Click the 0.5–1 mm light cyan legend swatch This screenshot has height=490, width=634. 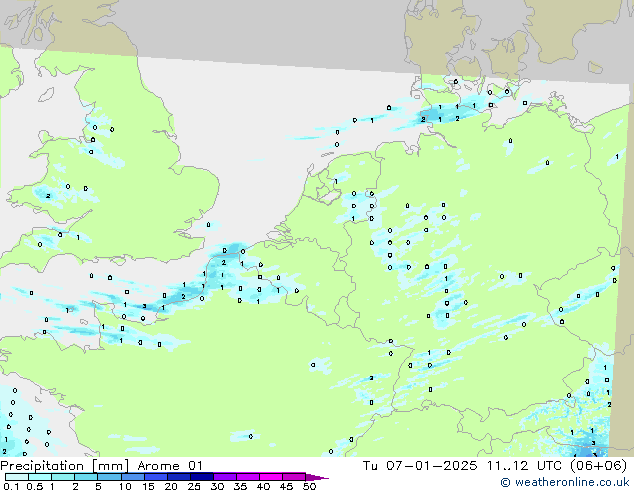pyautogui.click(x=40, y=477)
